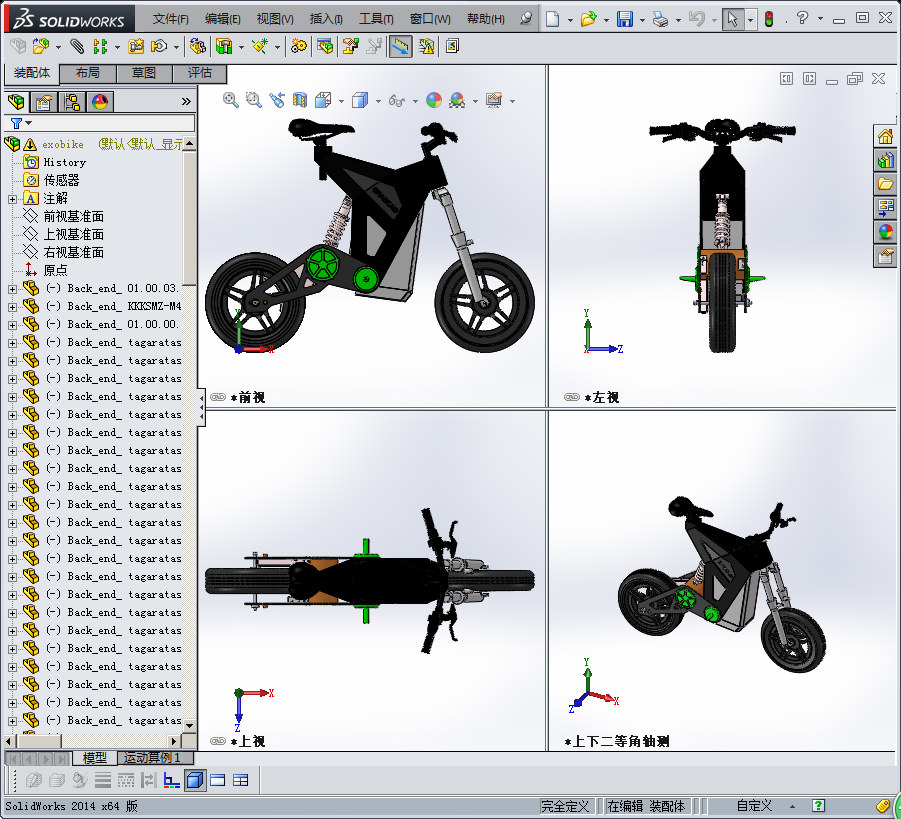
Task: Toggle the Four View viewport layout button
Action: (x=241, y=780)
